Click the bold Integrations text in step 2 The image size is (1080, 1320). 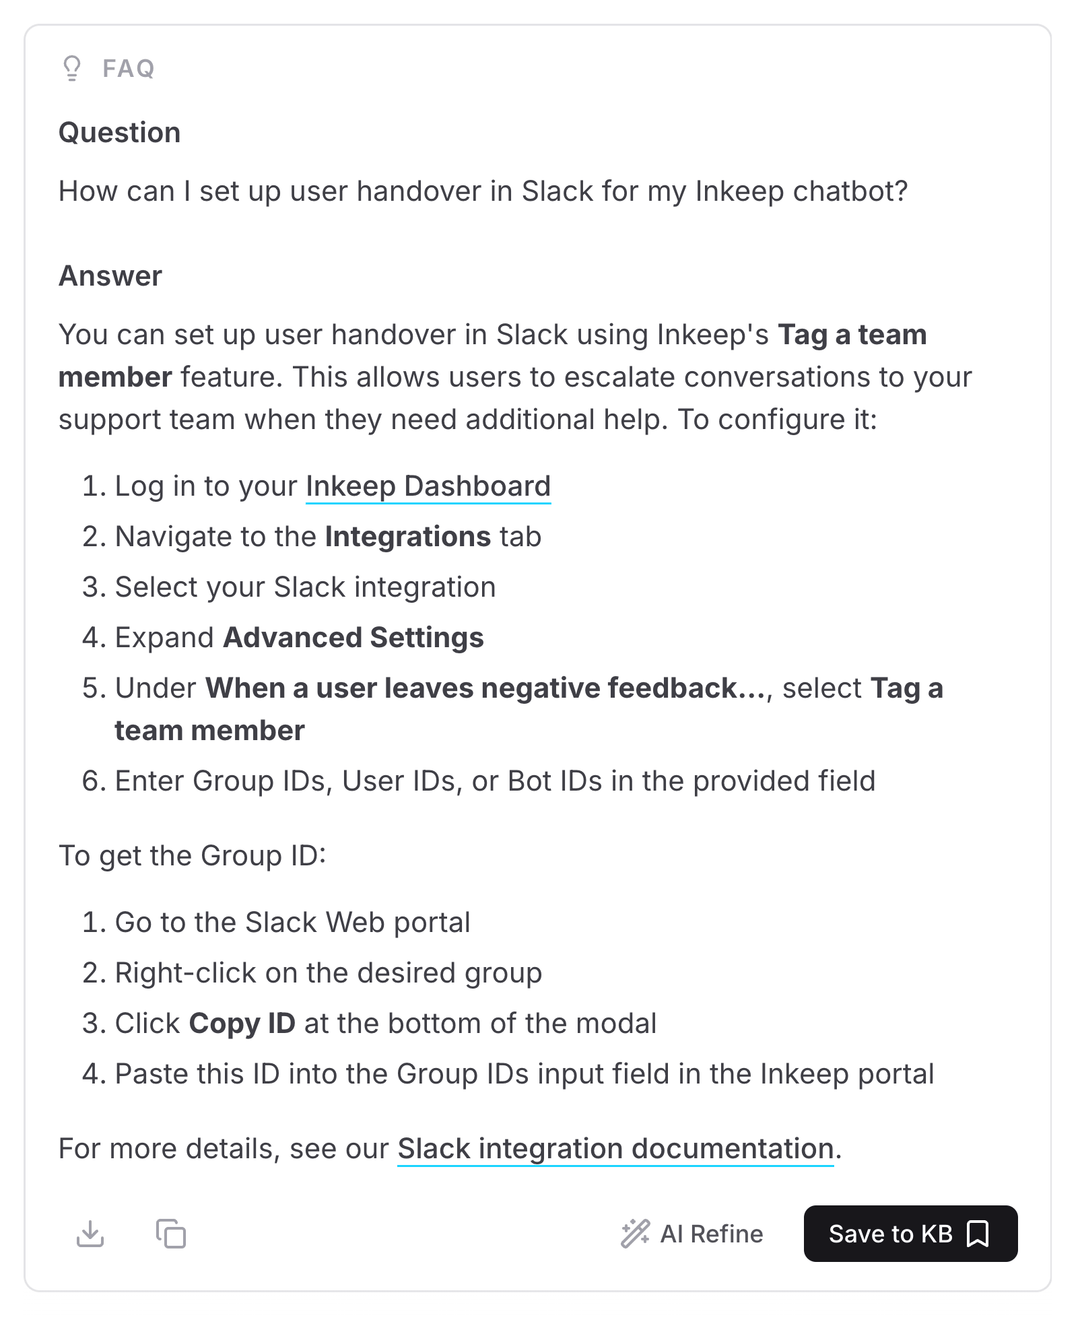407,536
